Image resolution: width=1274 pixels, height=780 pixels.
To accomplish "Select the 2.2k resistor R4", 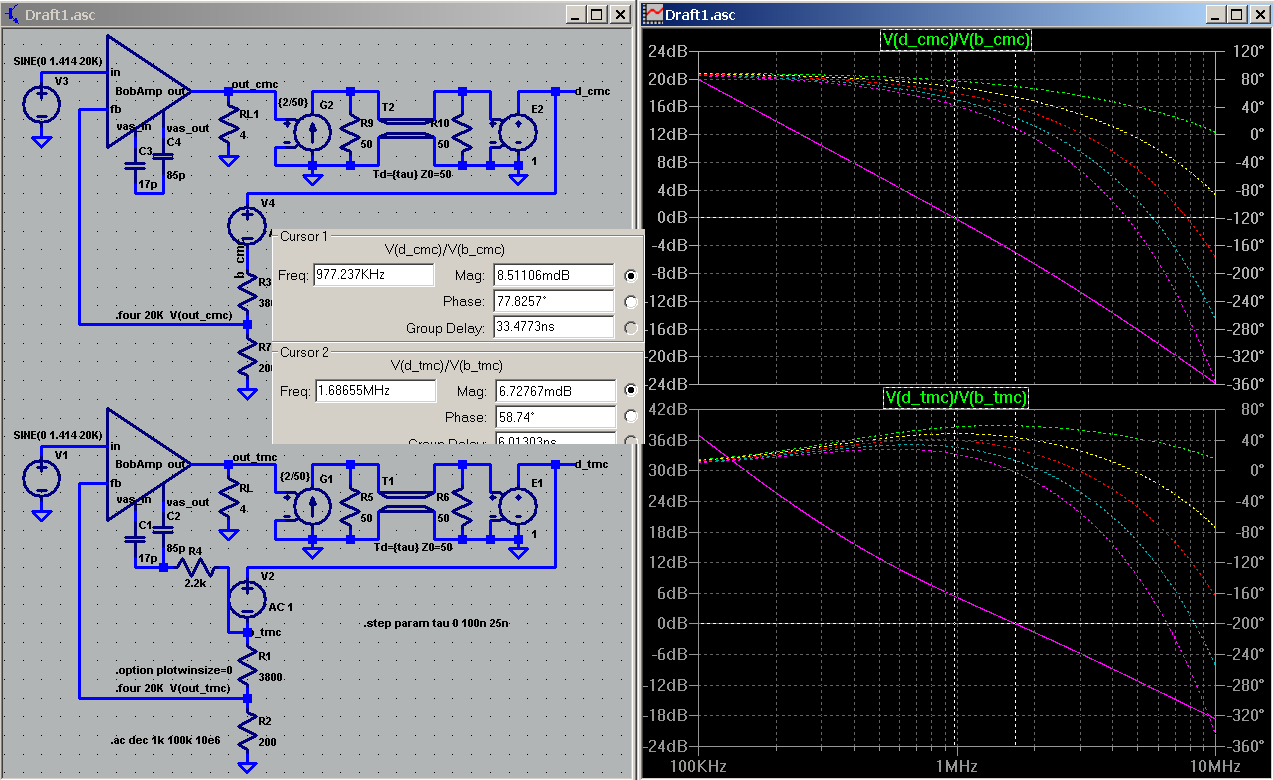I will pos(197,566).
